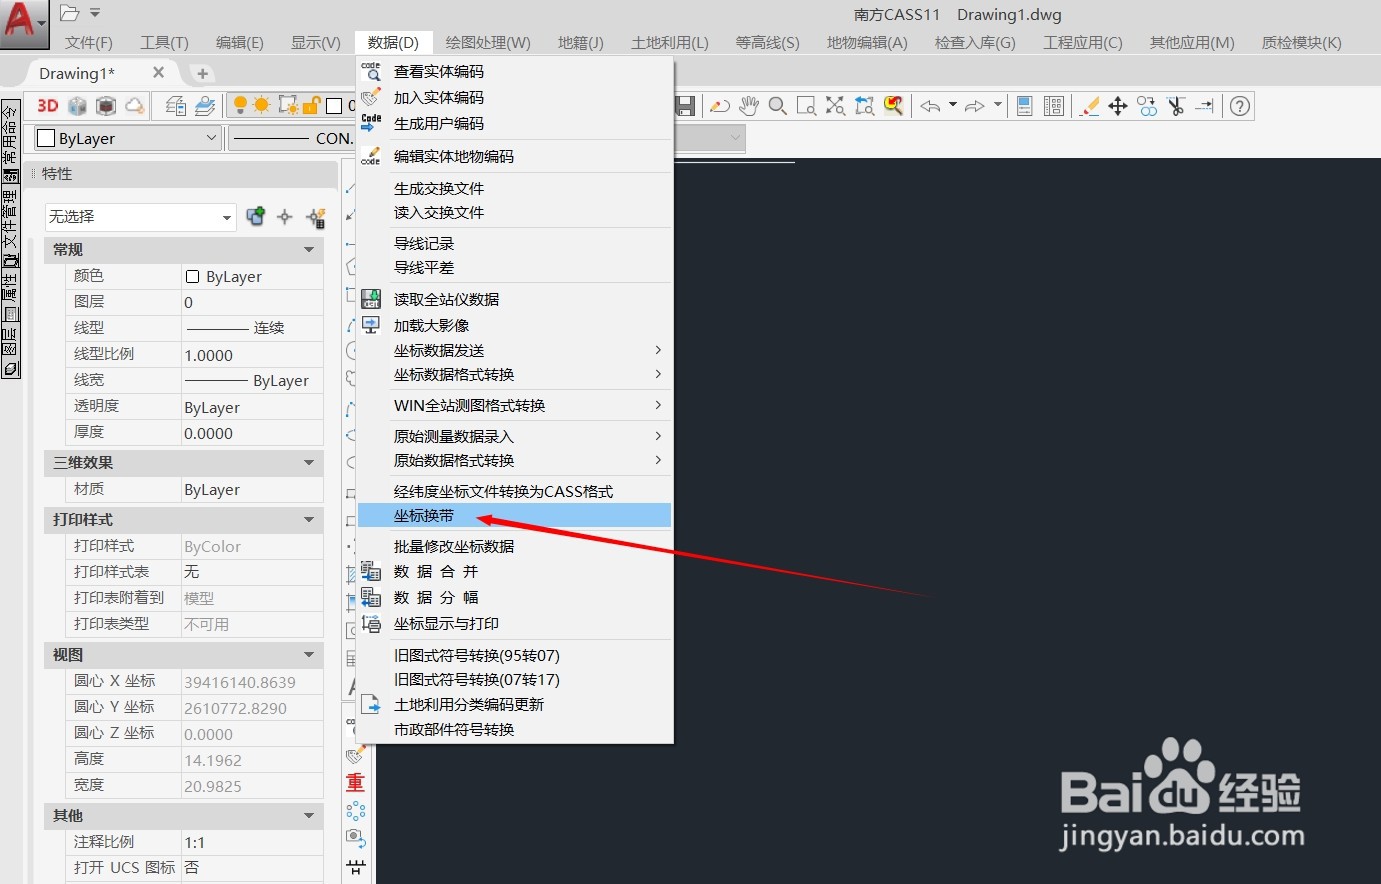This screenshot has width=1381, height=884.
Task: Open the 坐标数据发送 submenu
Action: (514, 350)
